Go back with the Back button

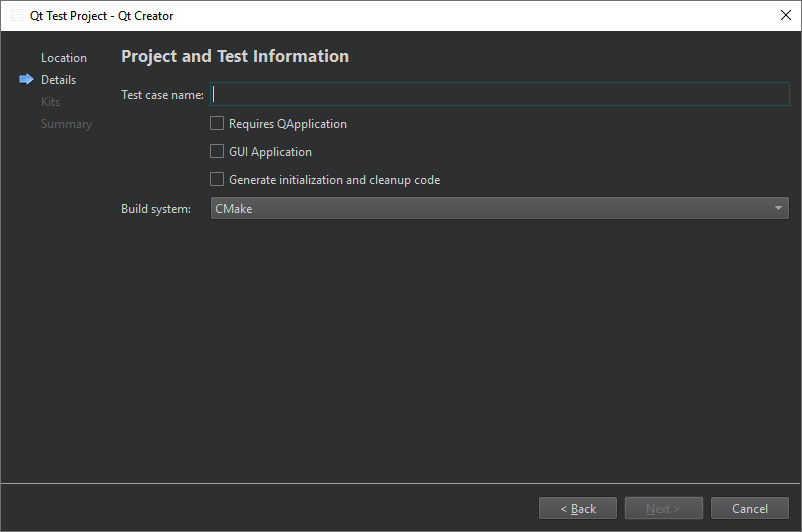point(578,509)
